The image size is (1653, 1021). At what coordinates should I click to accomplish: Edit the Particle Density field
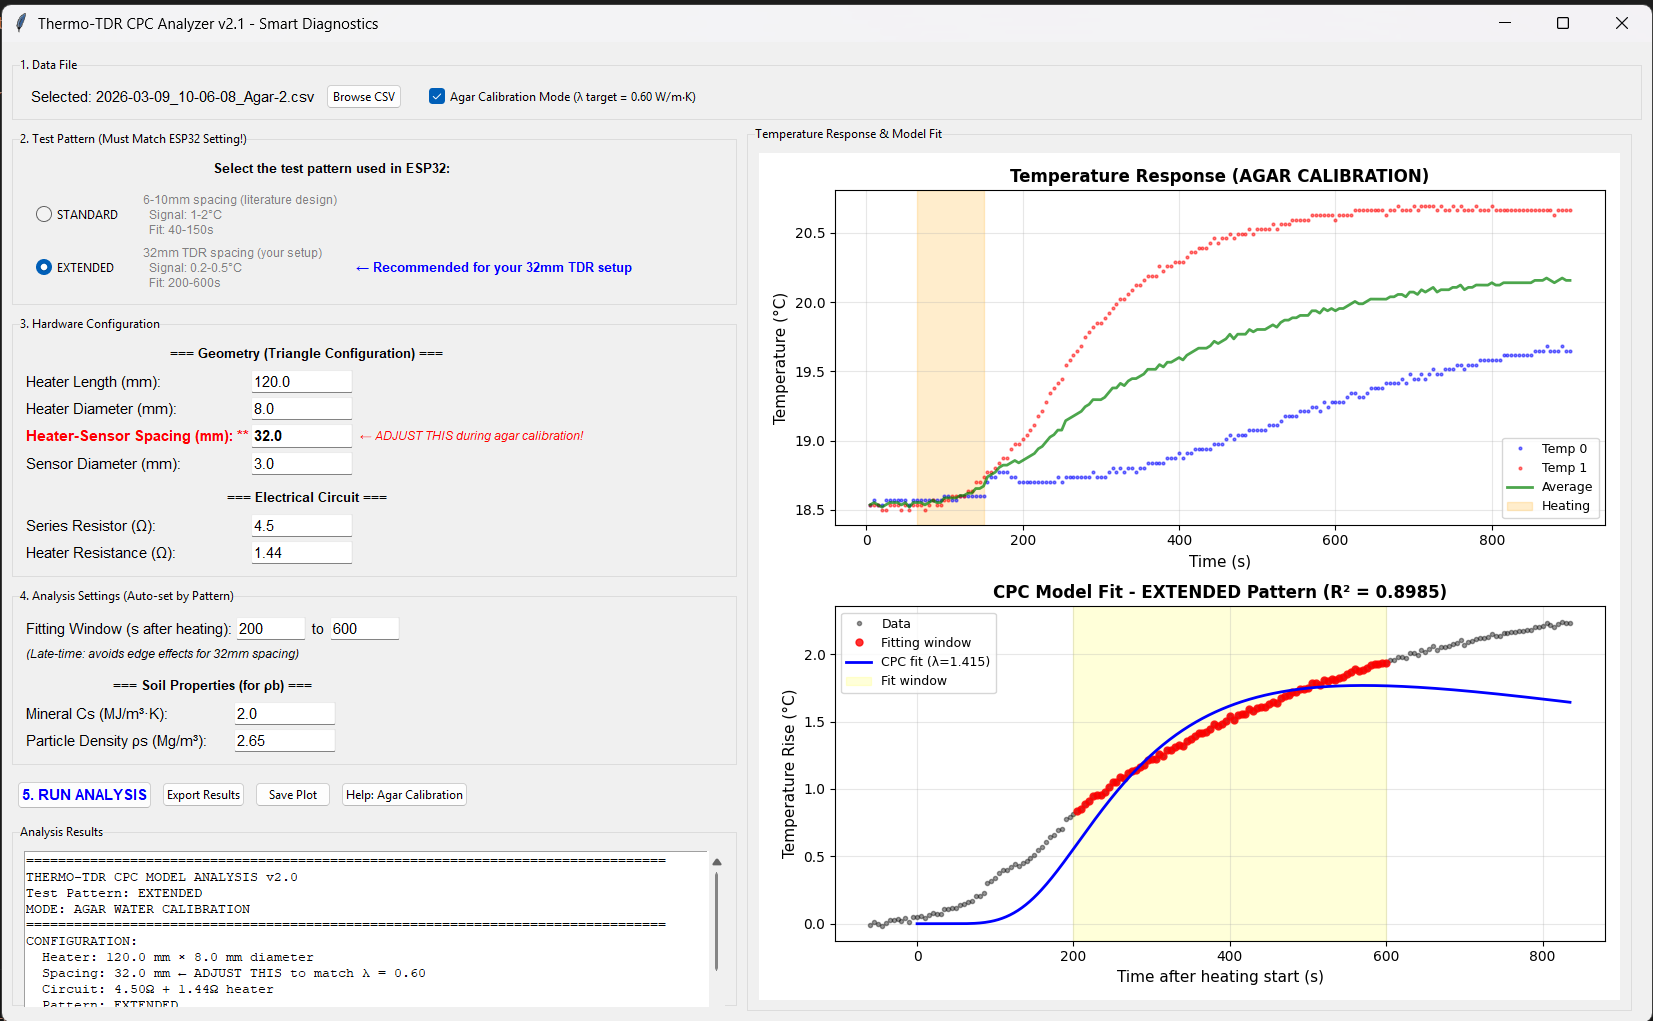point(284,741)
